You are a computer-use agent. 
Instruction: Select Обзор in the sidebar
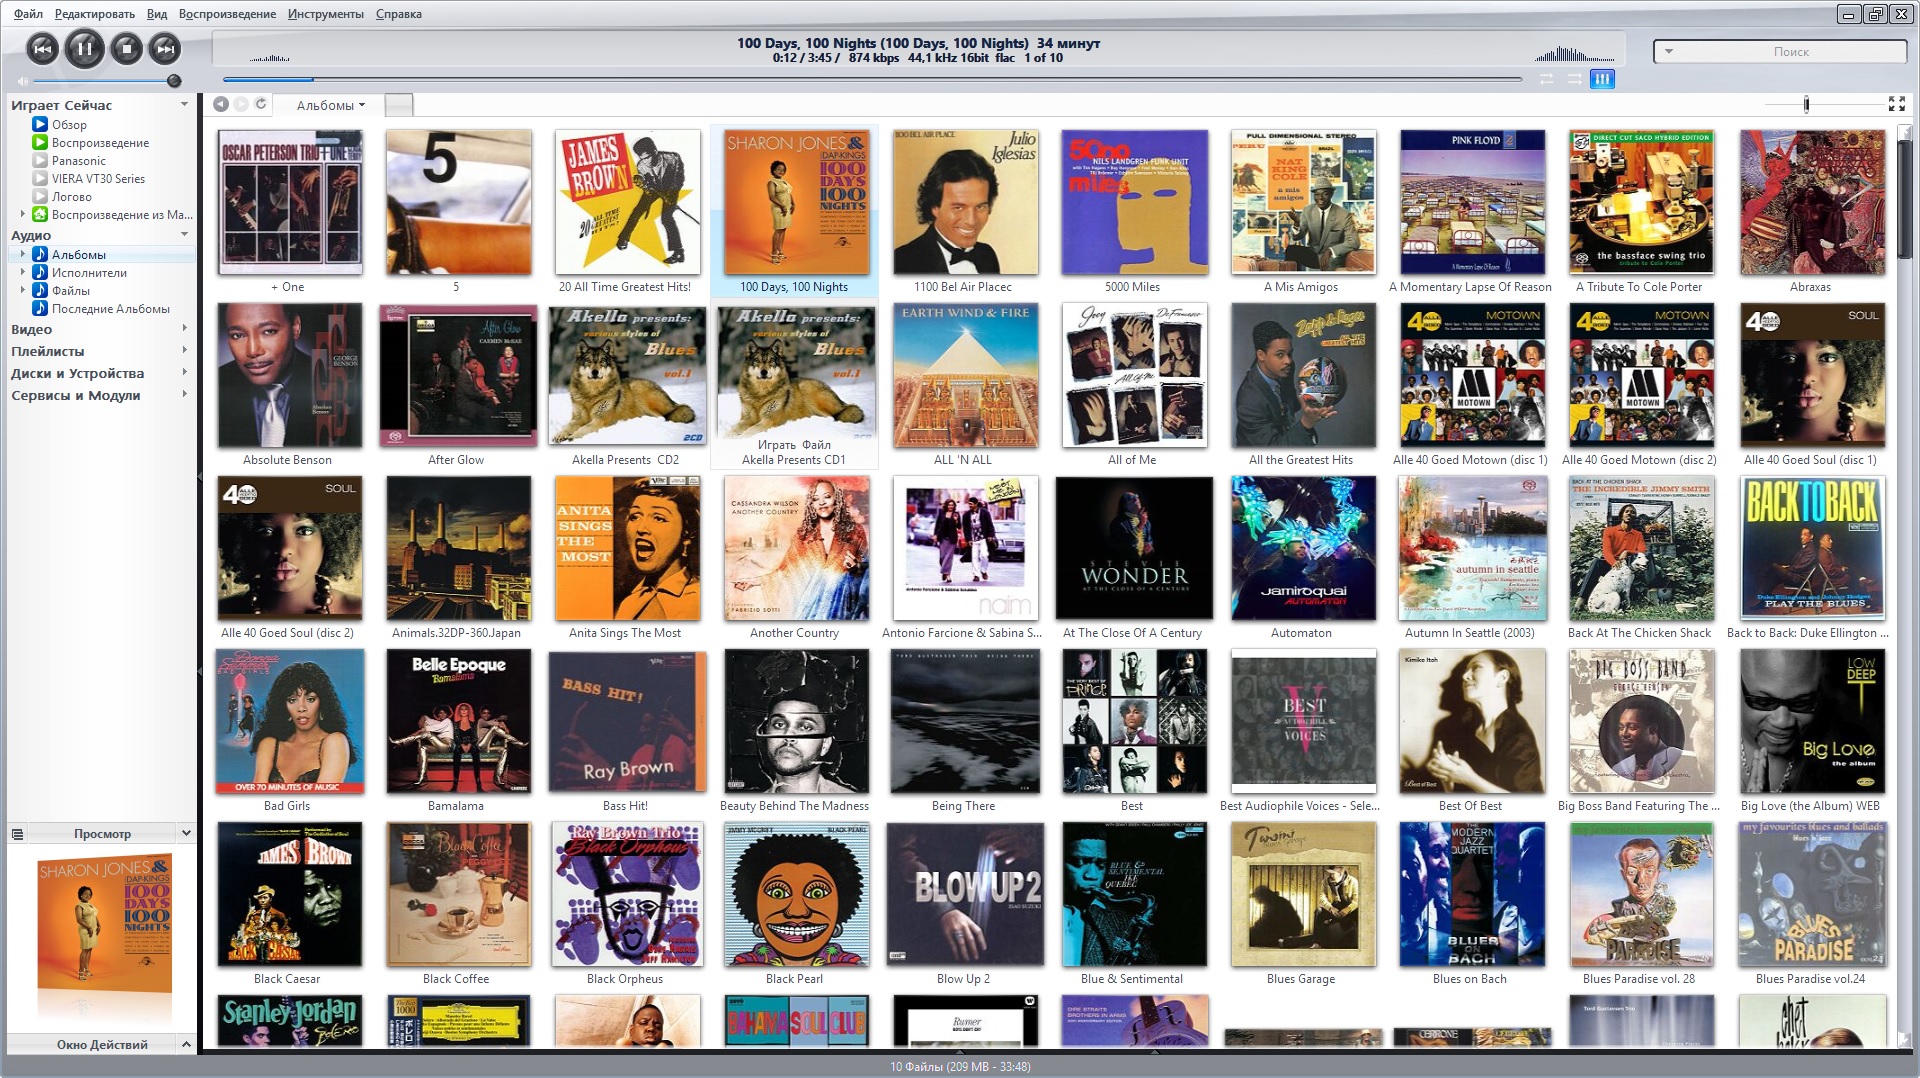point(69,125)
